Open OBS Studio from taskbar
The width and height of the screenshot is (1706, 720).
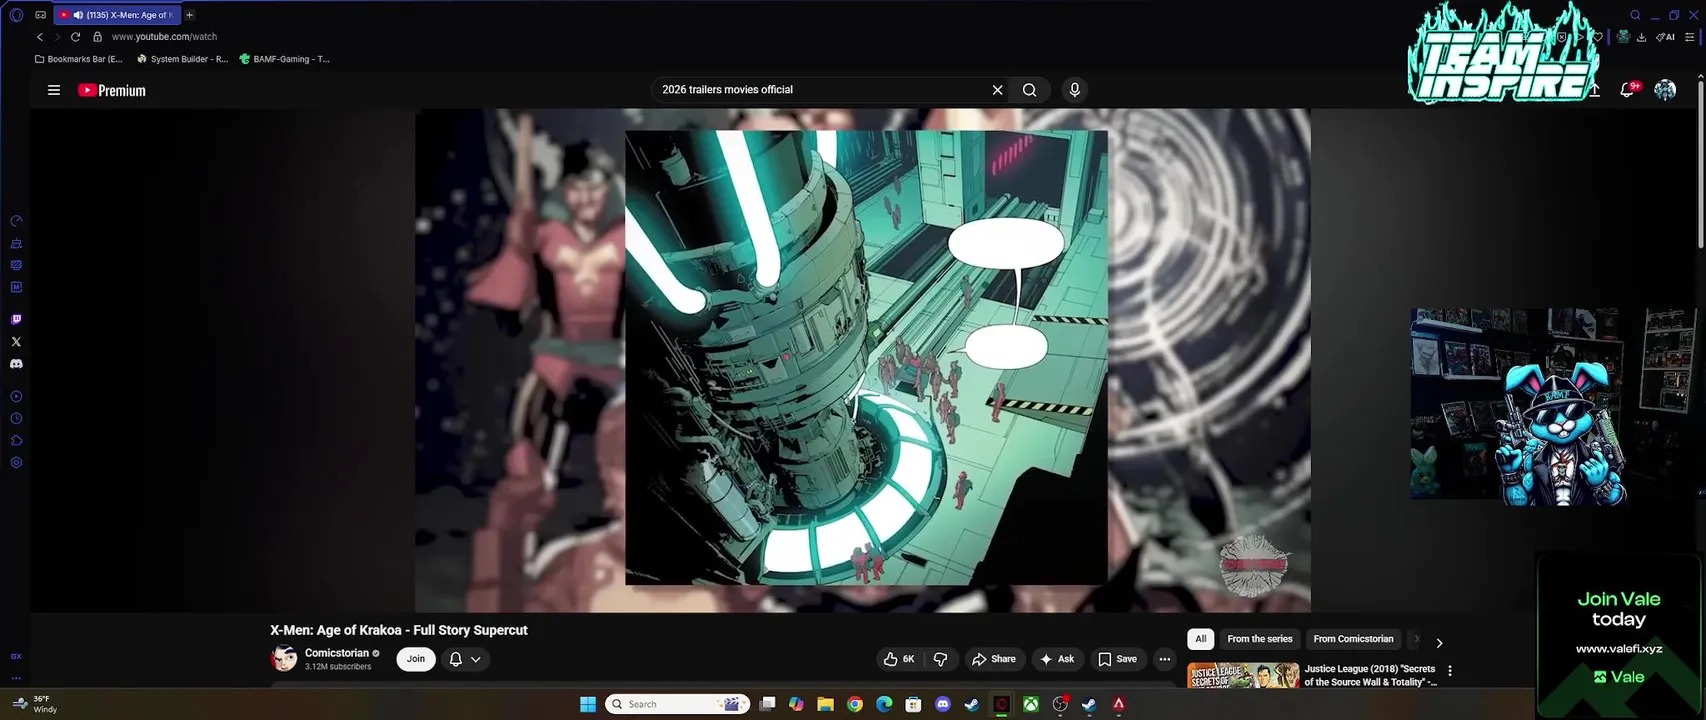(x=1060, y=704)
